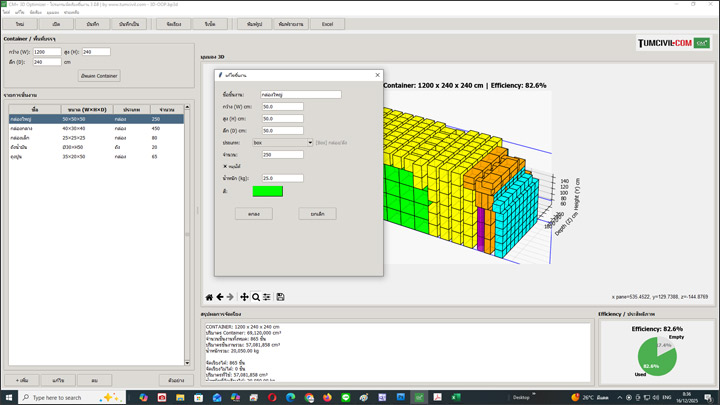The width and height of the screenshot is (720, 405).
Task: Select the Pan move tool icon
Action: point(244,297)
